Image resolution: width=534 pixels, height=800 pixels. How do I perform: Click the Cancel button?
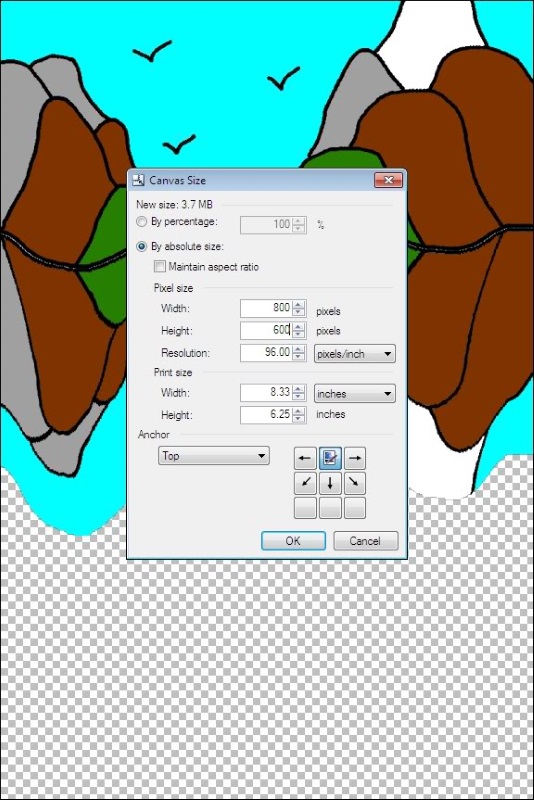365,541
